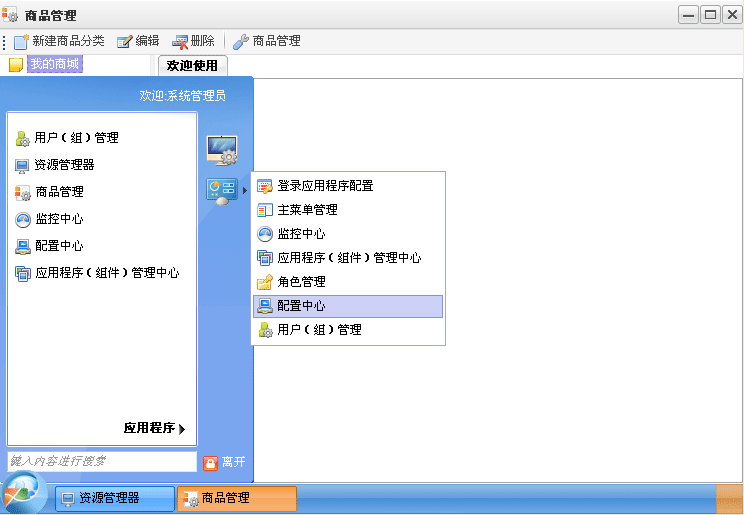The image size is (744, 515).
Task: Click the 主菜单管理 icon in submenu
Action: click(x=265, y=210)
